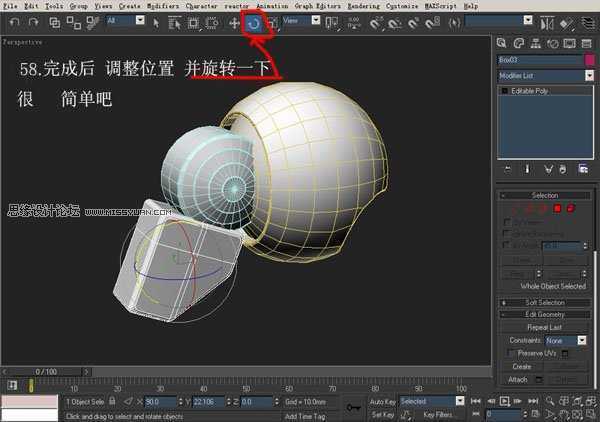
Task: Open the Create command panel tab
Action: tap(502, 43)
